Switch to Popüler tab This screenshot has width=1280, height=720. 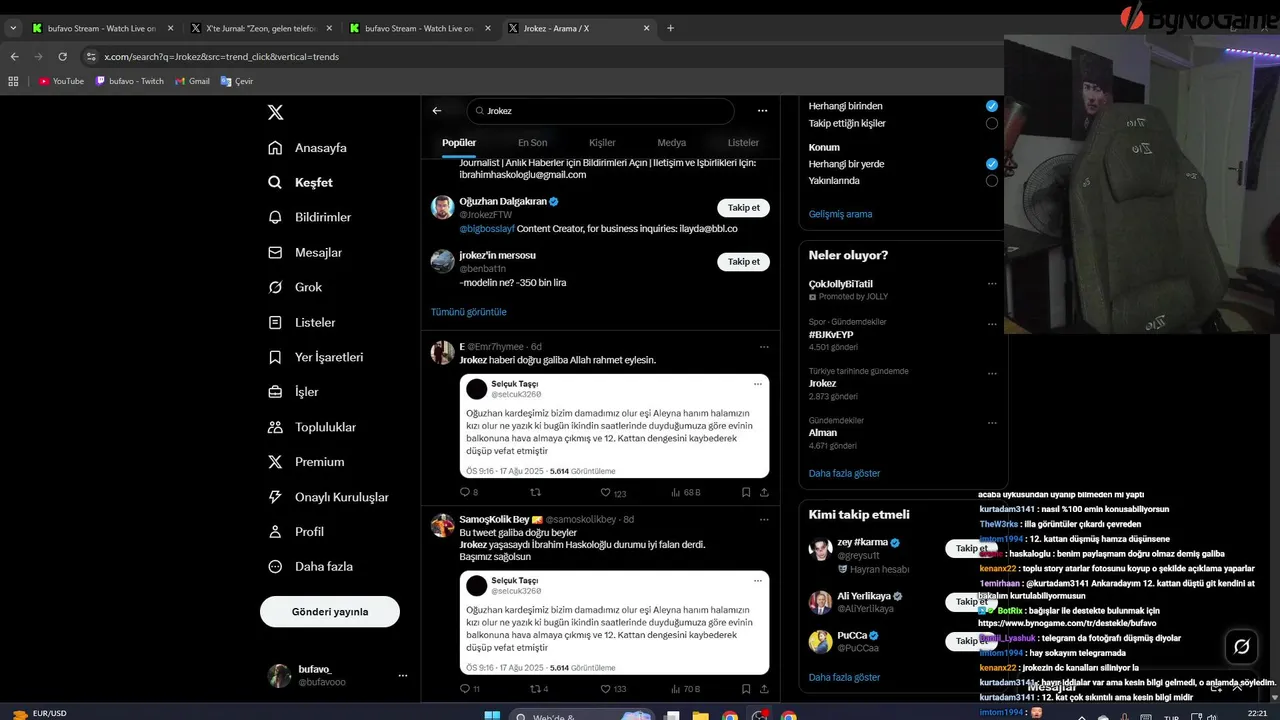[x=459, y=143]
